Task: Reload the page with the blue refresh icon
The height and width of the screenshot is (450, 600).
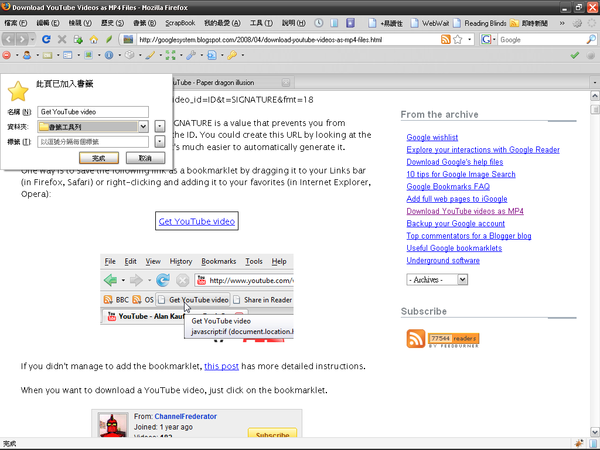Action: point(46,39)
